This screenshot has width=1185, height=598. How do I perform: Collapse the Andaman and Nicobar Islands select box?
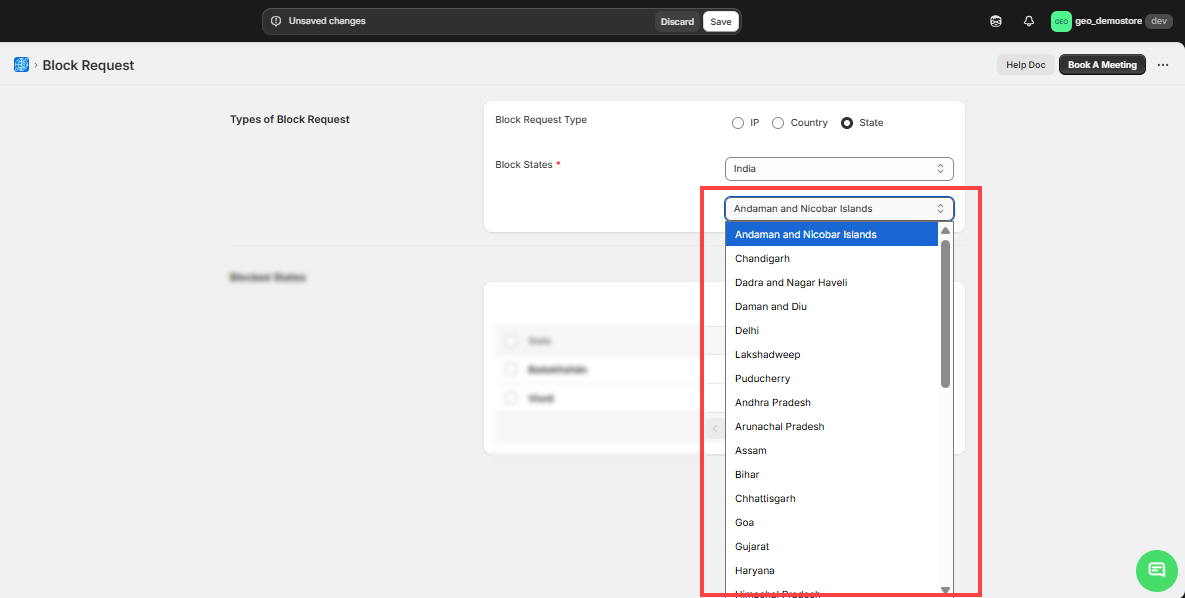pos(839,209)
